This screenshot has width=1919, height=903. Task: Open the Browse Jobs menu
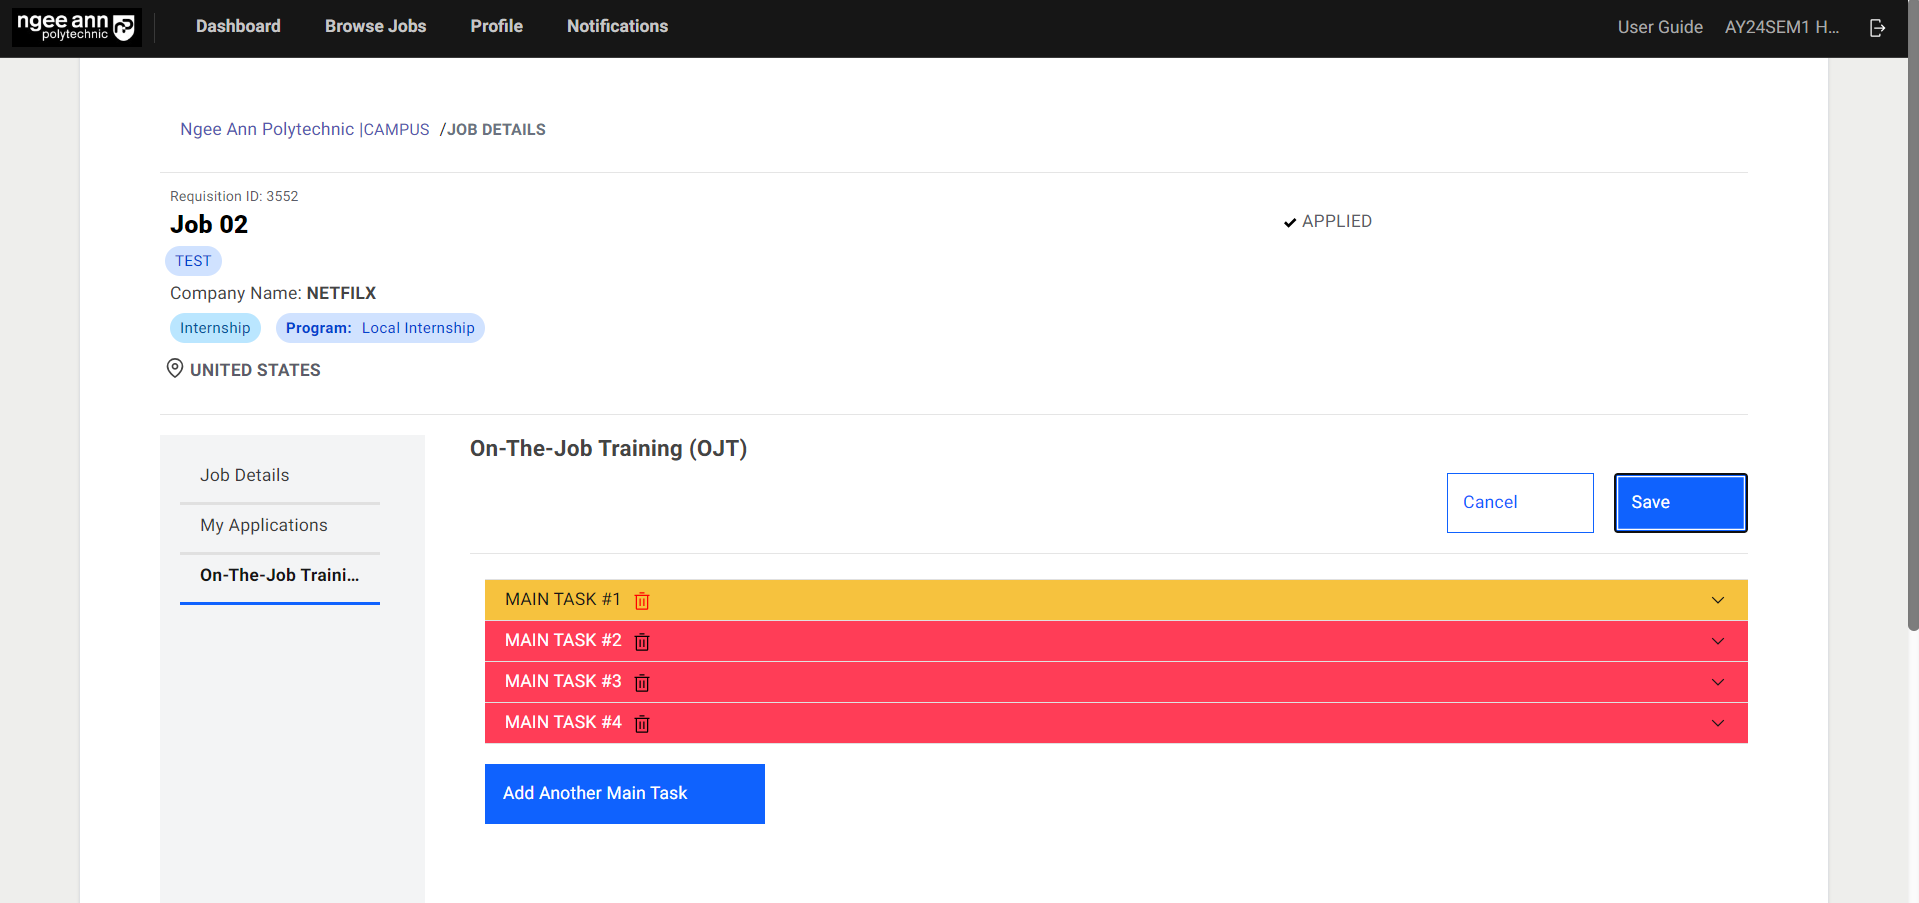tap(375, 27)
